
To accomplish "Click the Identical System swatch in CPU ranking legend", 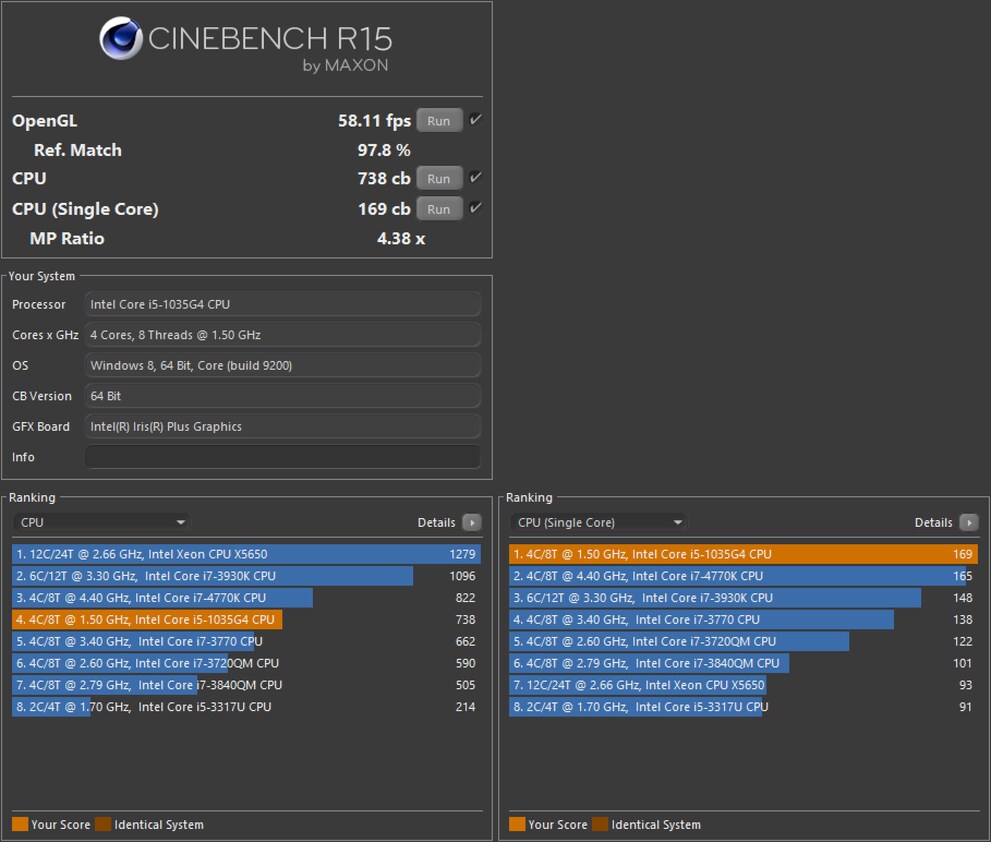I will 102,824.
